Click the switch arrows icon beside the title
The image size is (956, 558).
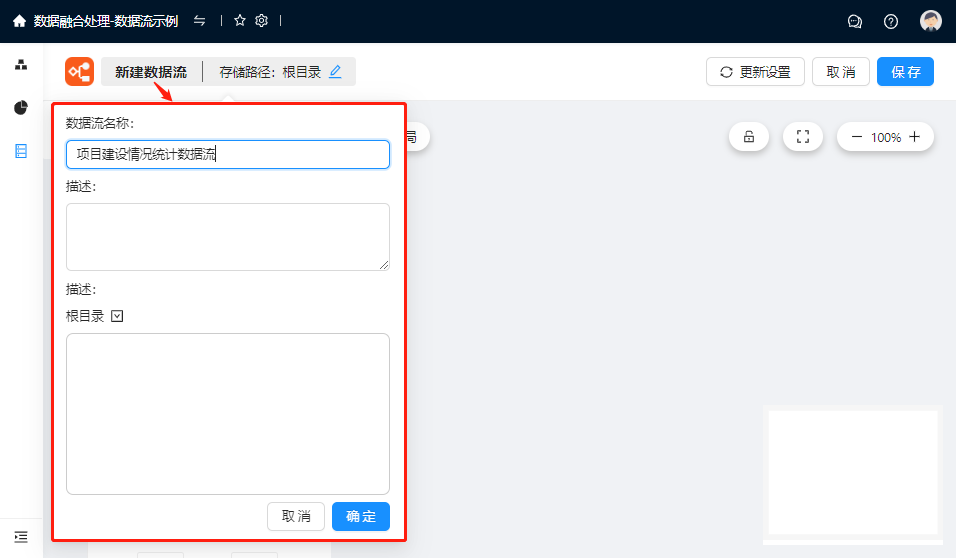pos(200,21)
